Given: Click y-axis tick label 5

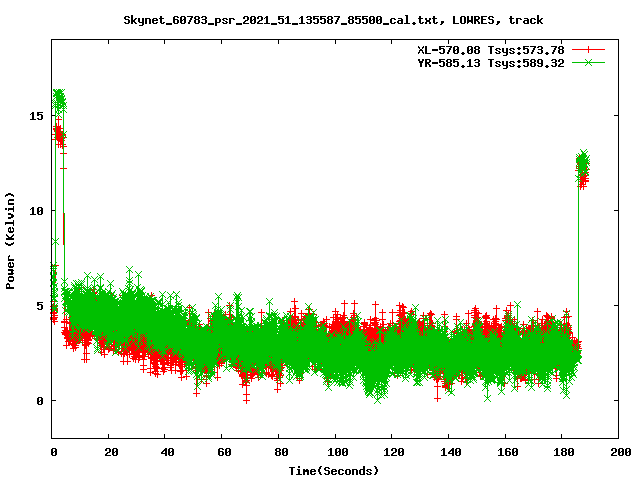Looking at the screenshot, I should [40, 306].
